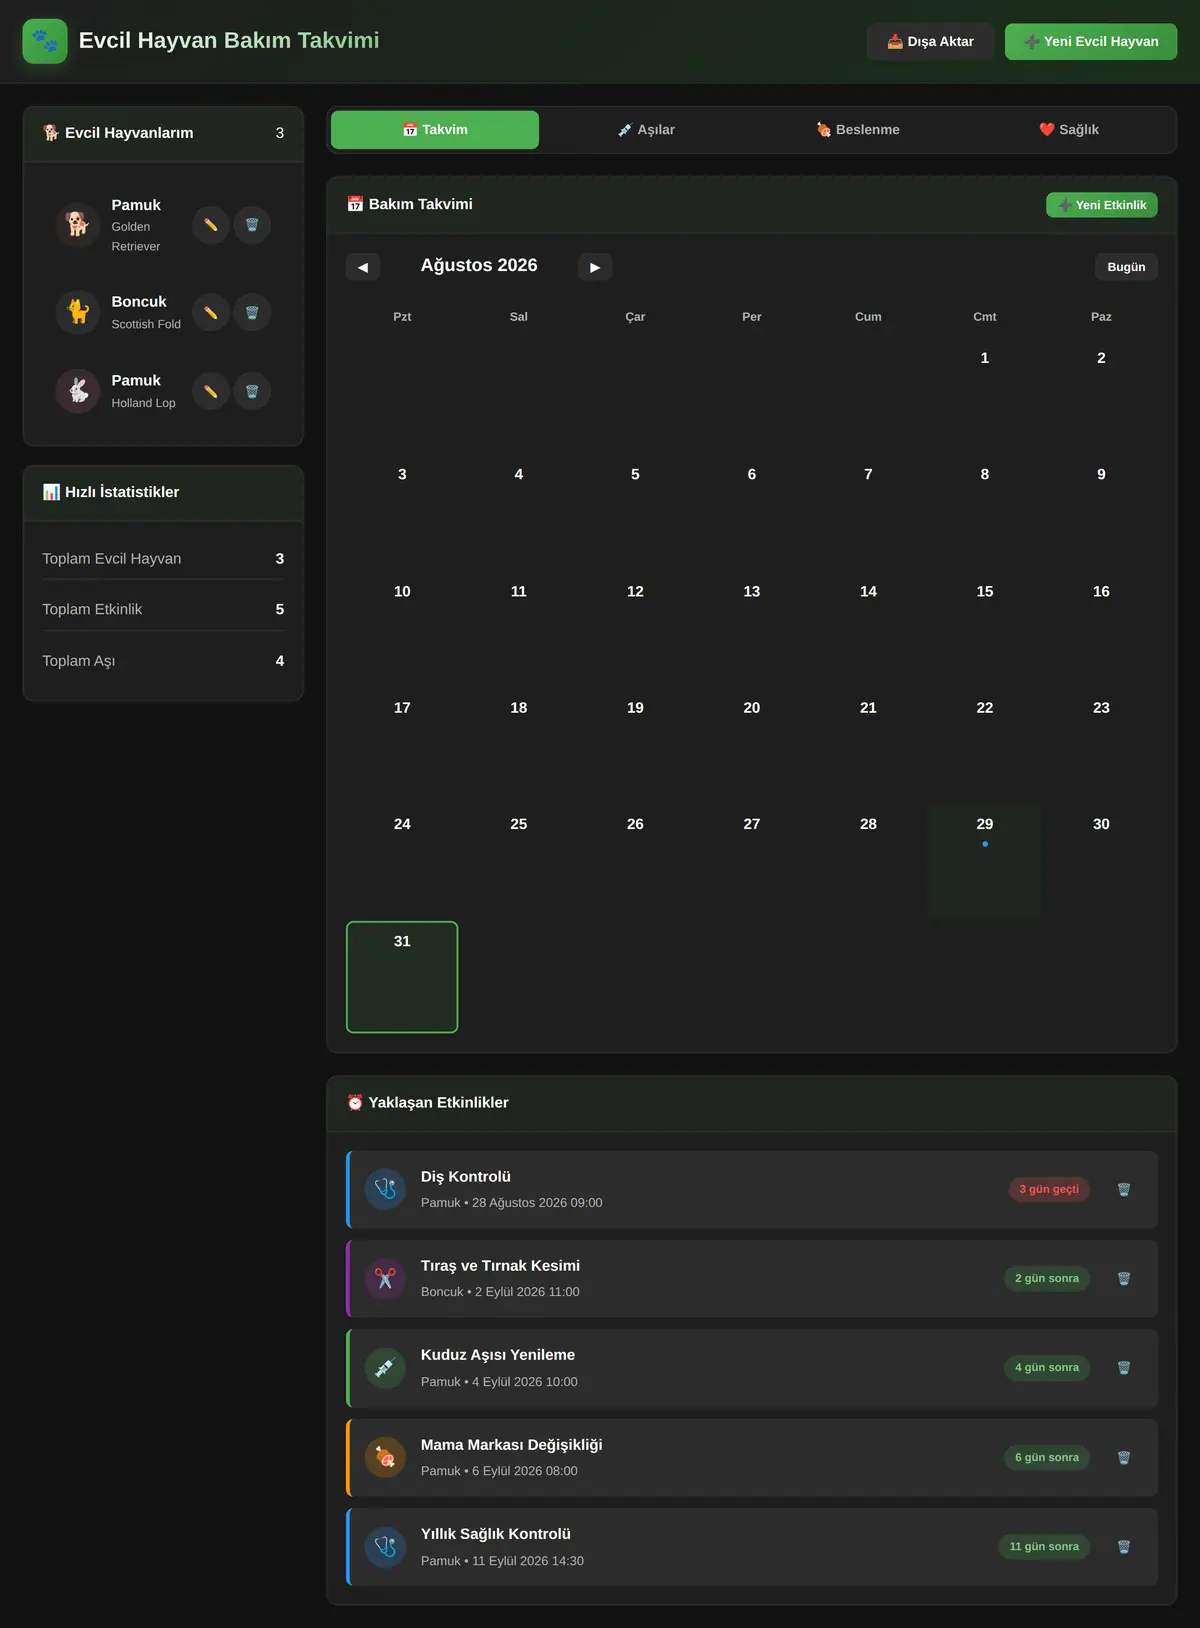Delete the Golden Retriever Pamuk via trash icon

tap(252, 225)
